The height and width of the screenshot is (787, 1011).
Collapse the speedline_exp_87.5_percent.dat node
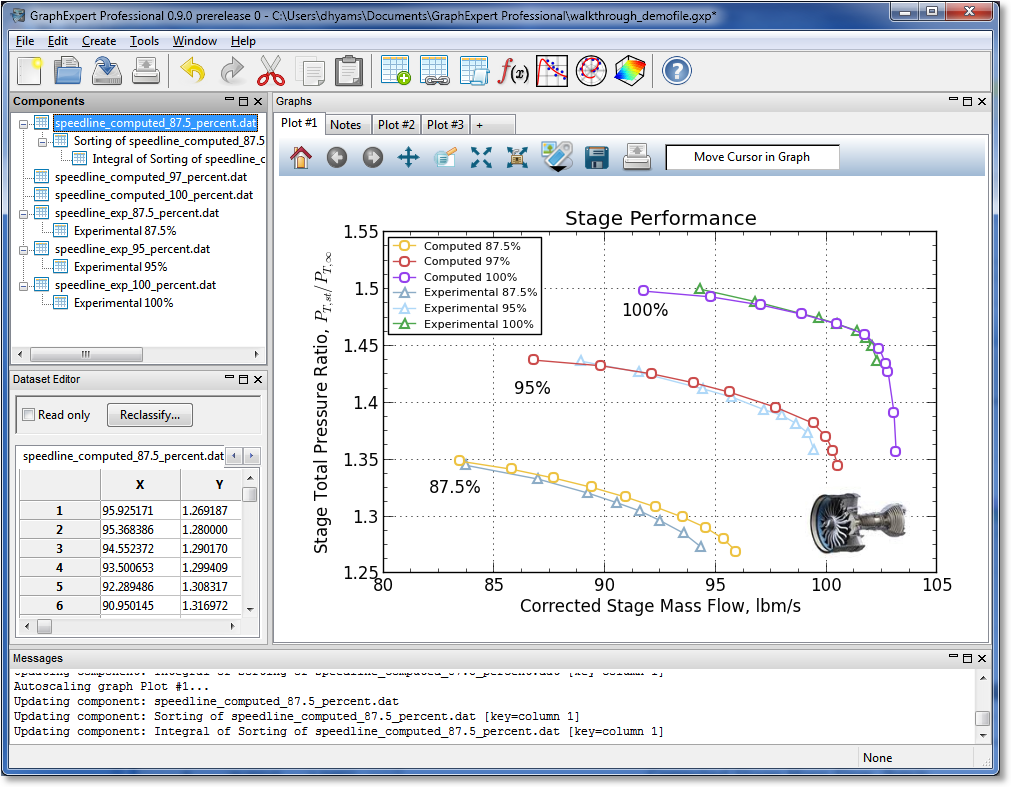tap(24, 213)
